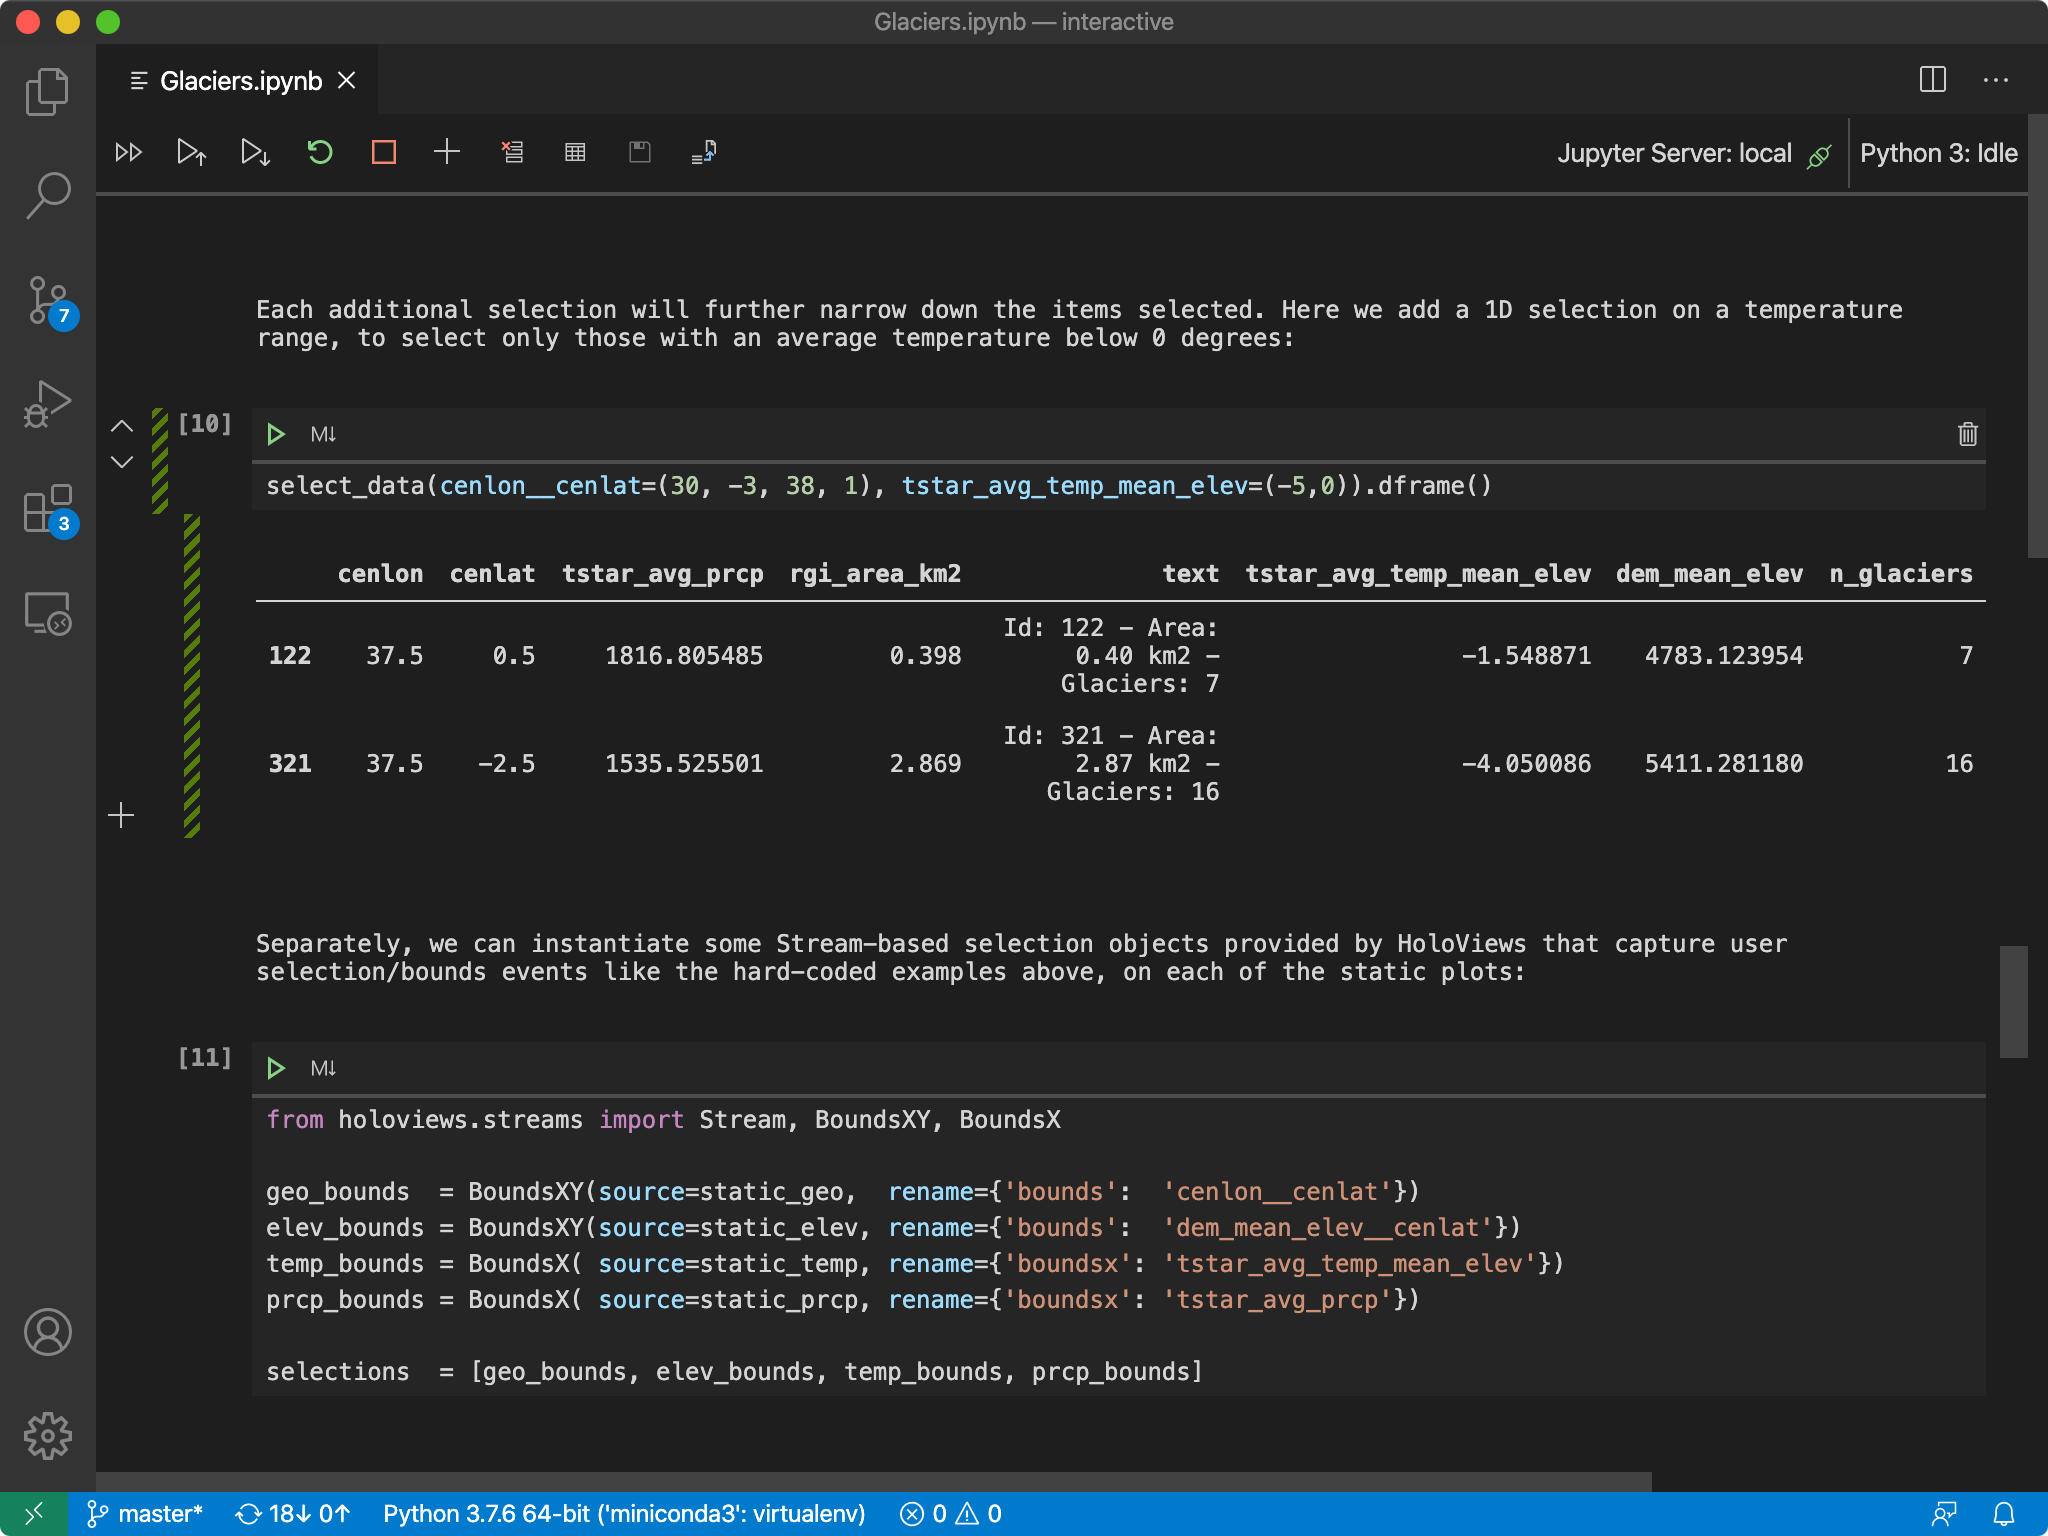Run cell 11 with its play button
2048x1536 pixels.
(x=276, y=1067)
